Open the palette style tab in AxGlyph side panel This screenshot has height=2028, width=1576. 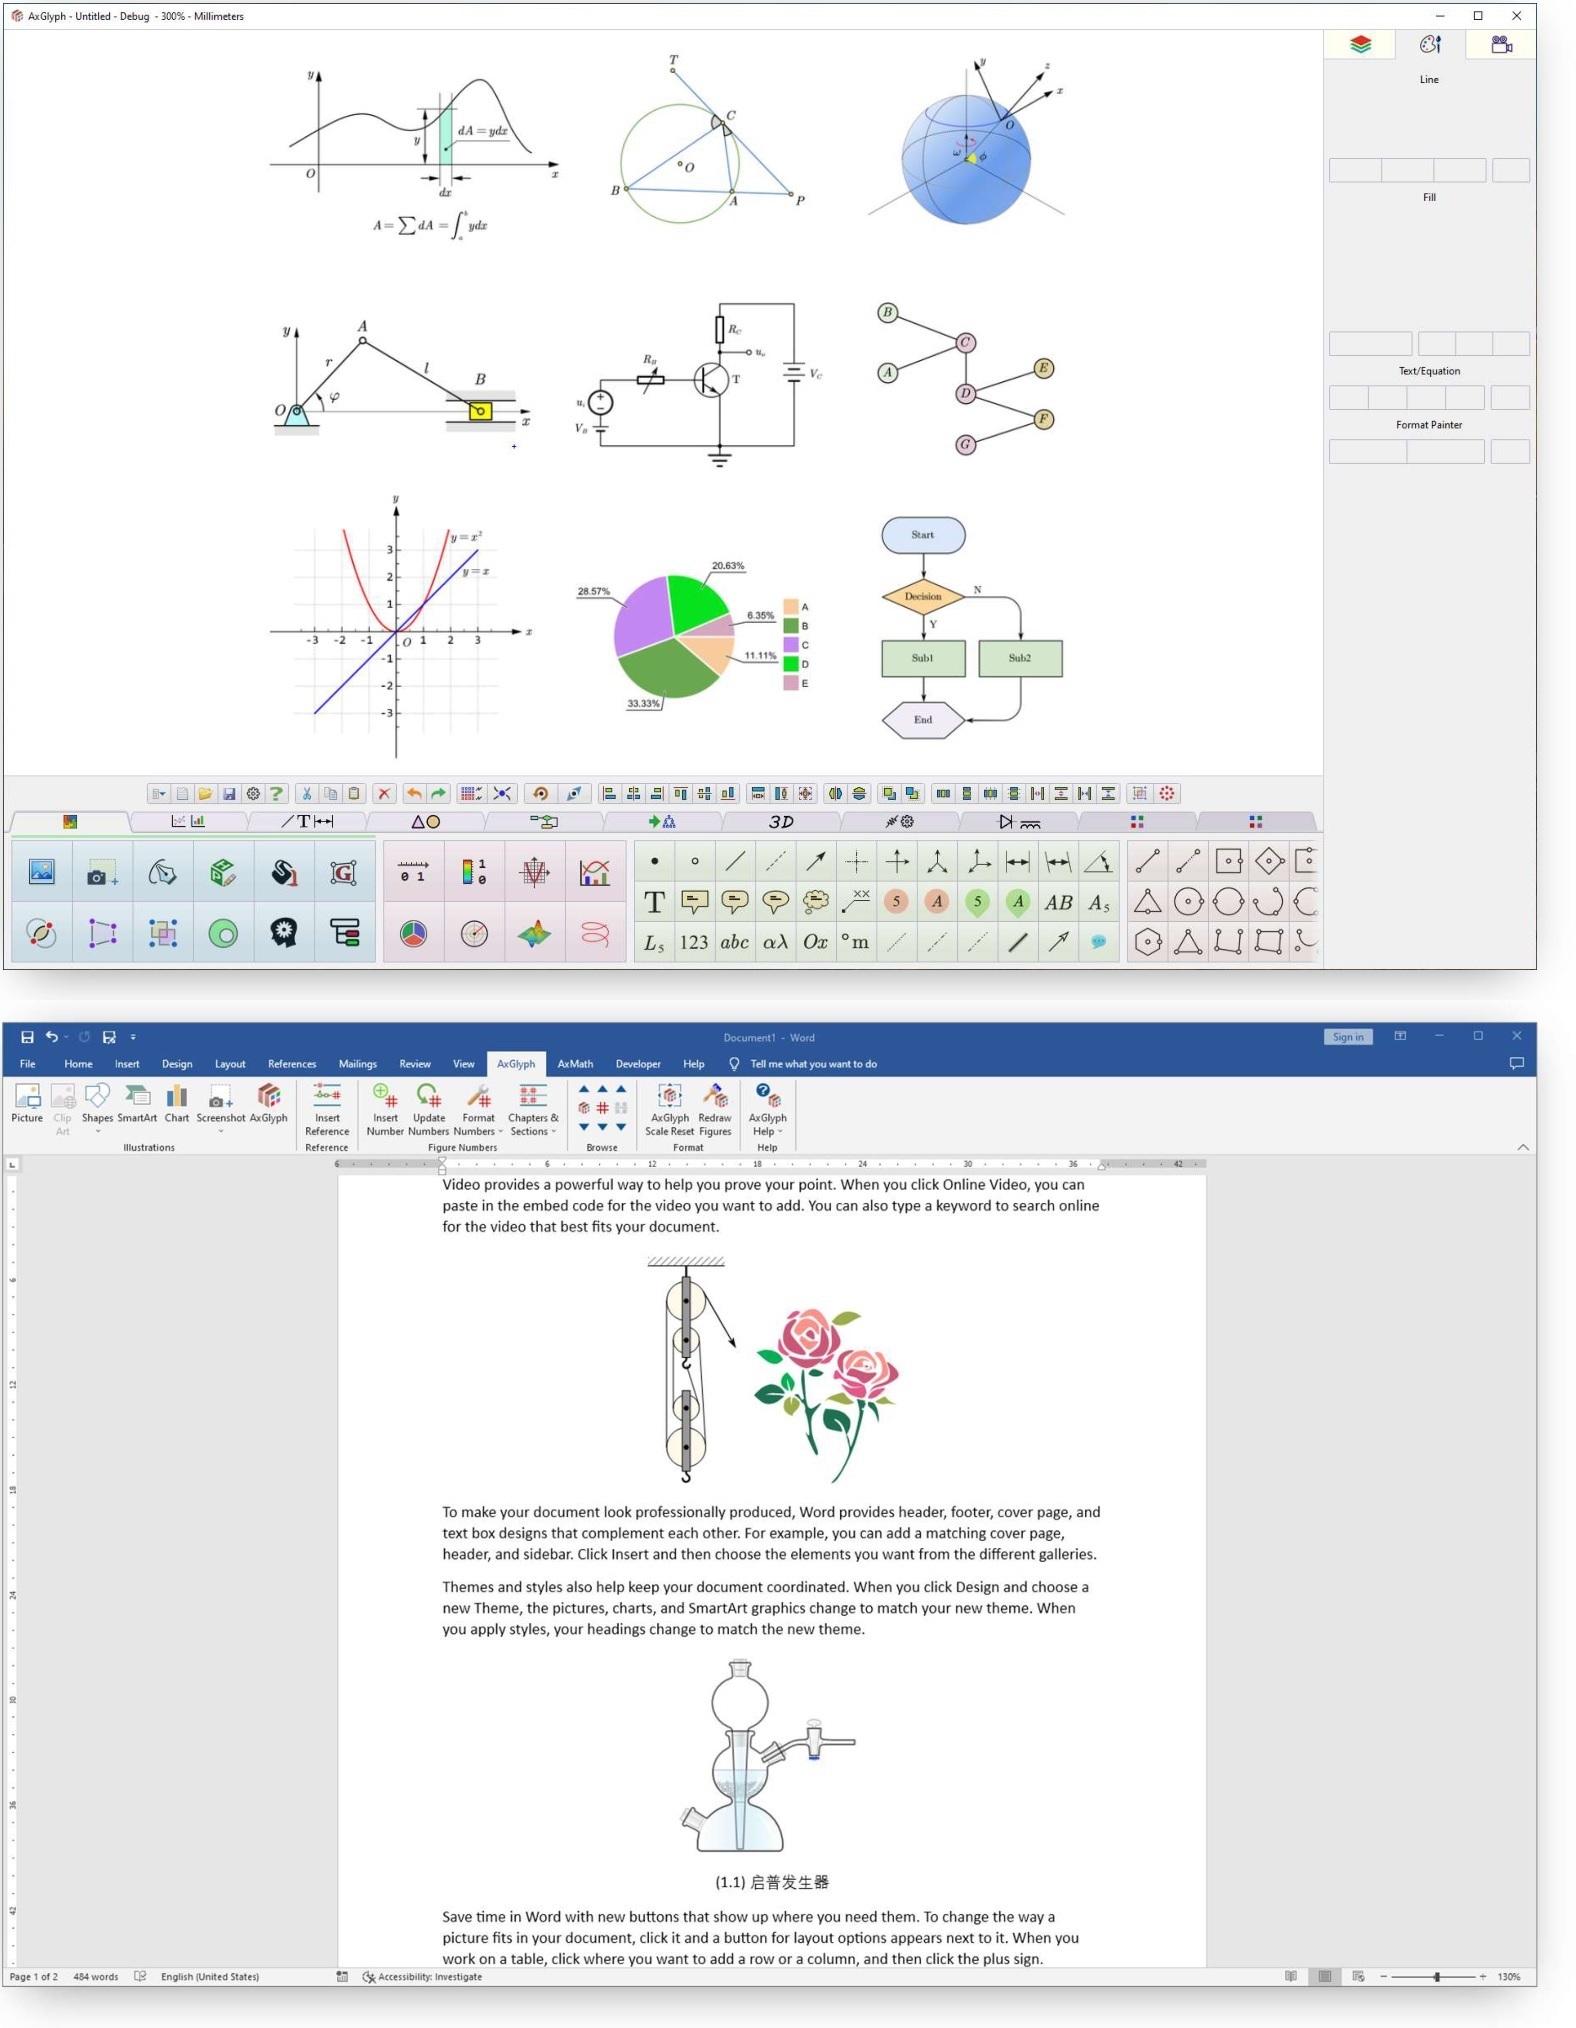coord(1430,44)
